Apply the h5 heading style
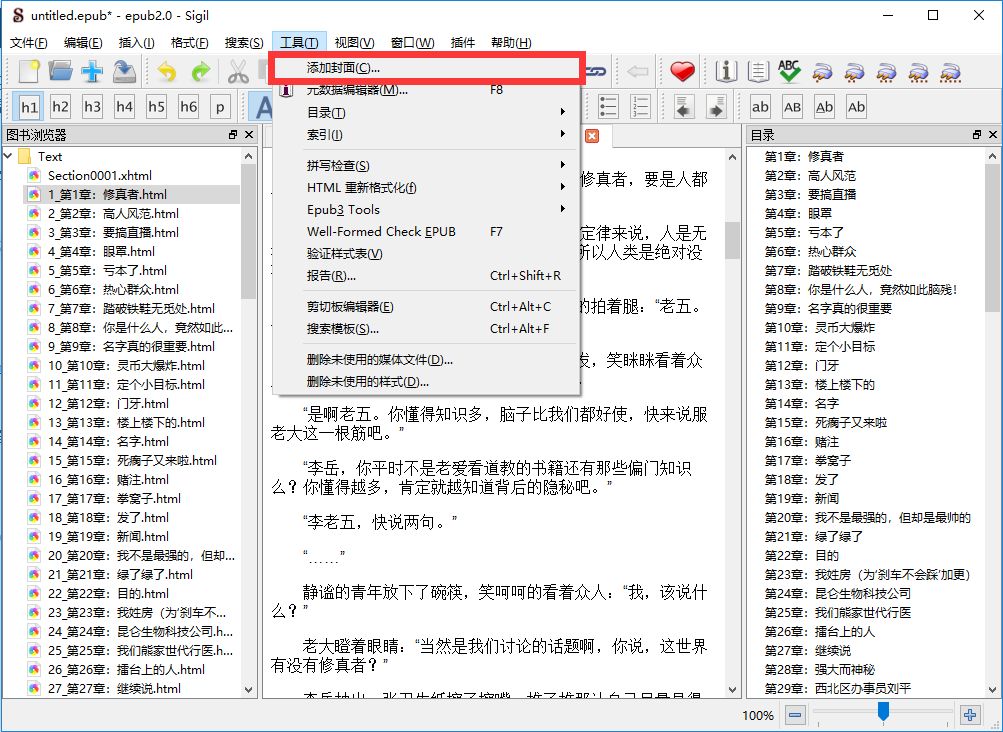Image resolution: width=1003 pixels, height=732 pixels. click(x=156, y=107)
